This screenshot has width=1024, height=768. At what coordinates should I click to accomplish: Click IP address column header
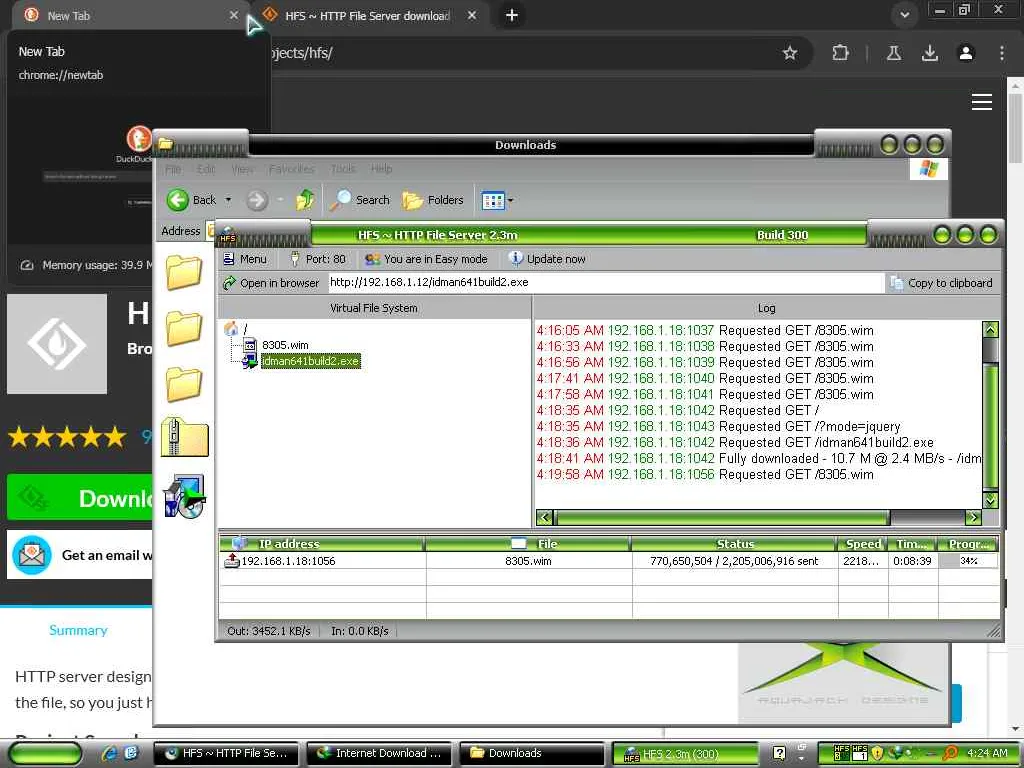321,544
